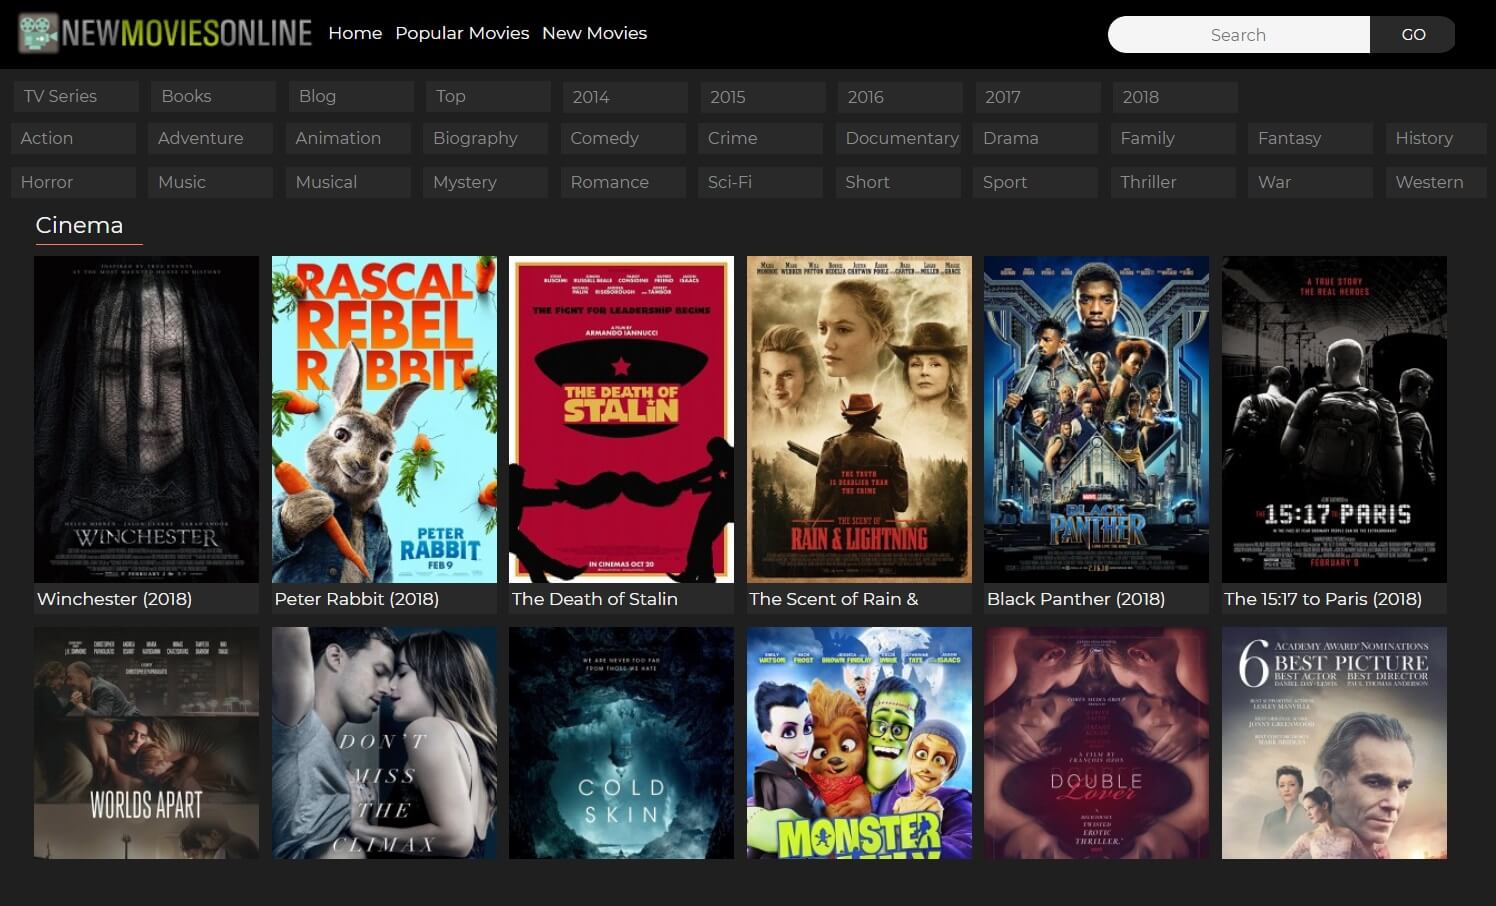Click the Cinema section heading

tap(79, 225)
